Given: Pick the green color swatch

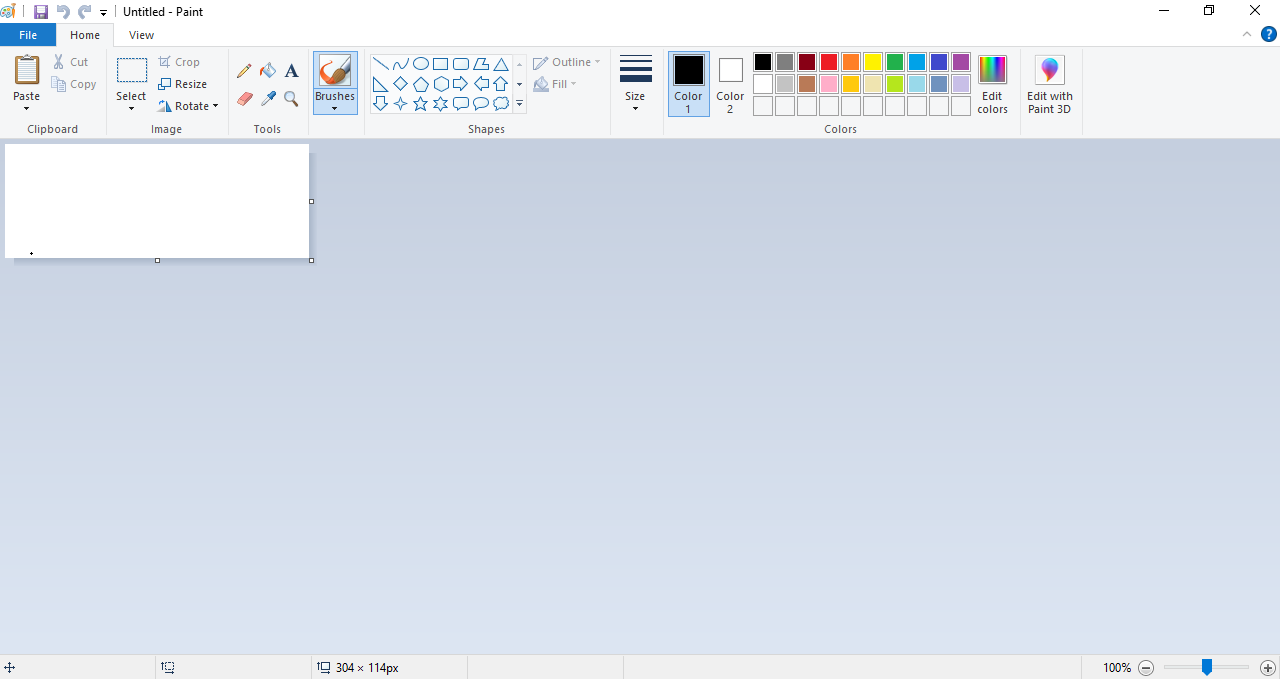Looking at the screenshot, I should (895, 62).
